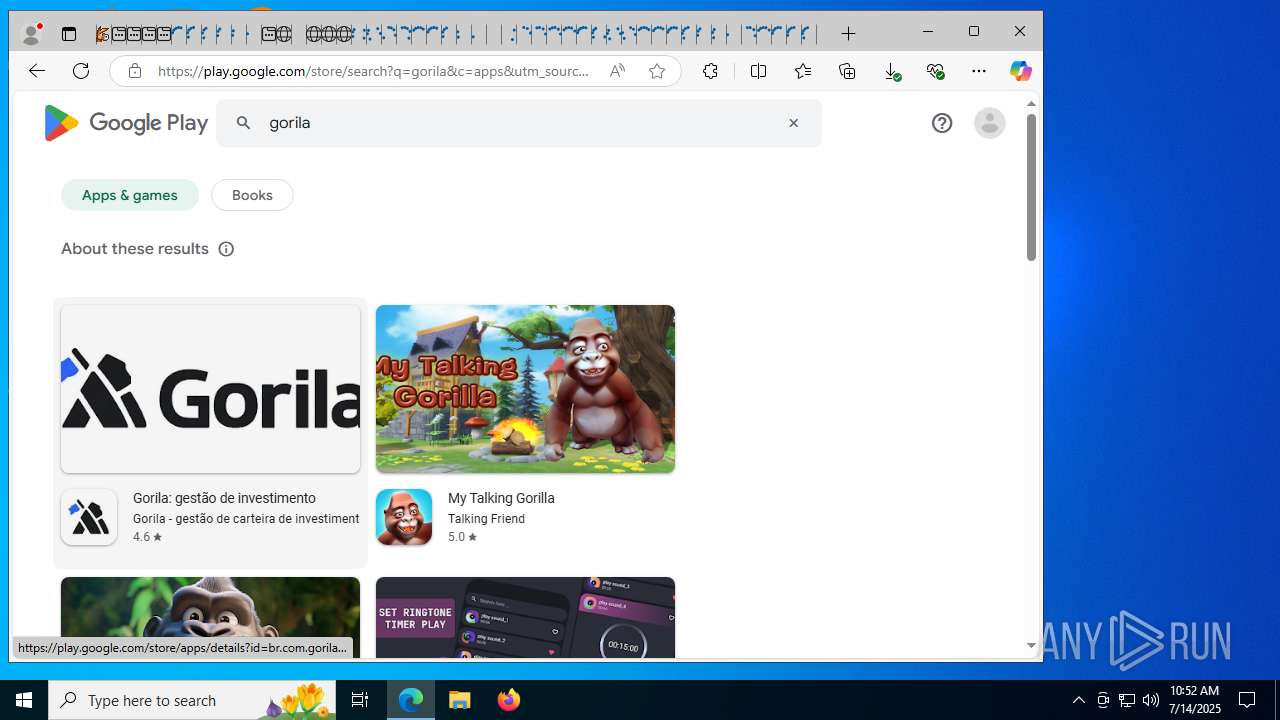Open the Windows Start menu
This screenshot has width=1280, height=720.
click(x=24, y=700)
